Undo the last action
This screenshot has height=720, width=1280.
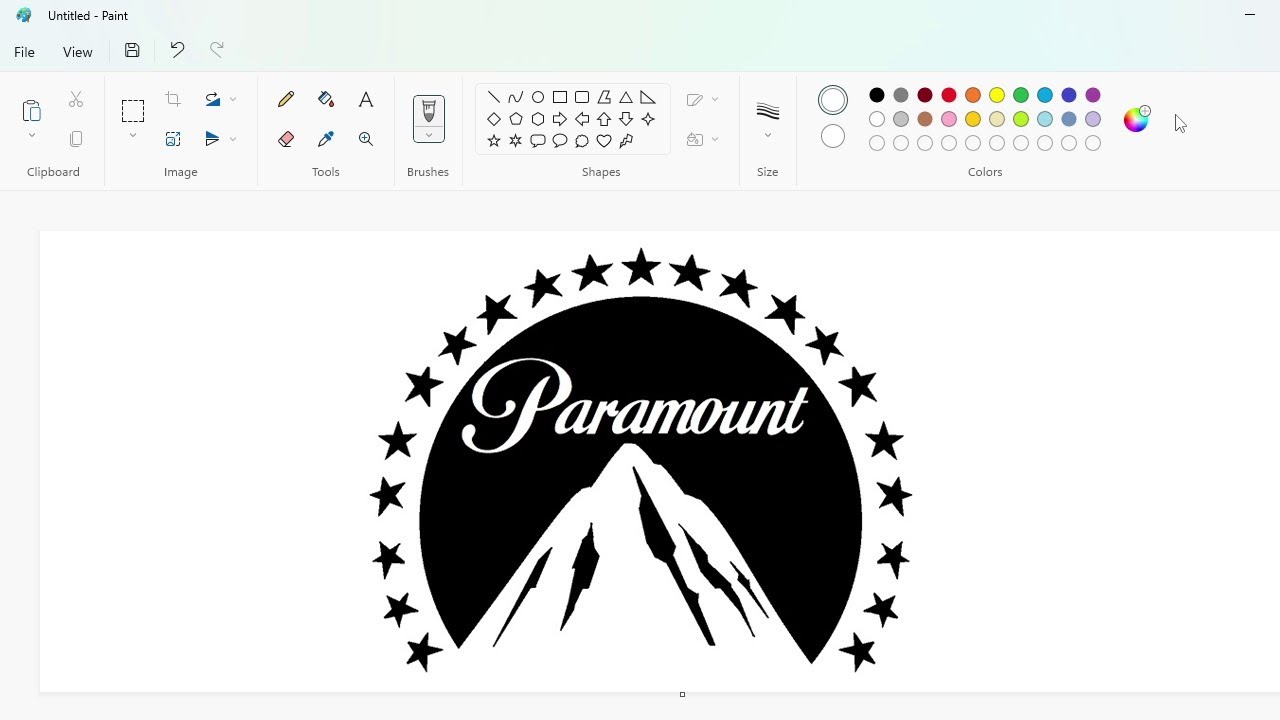[177, 50]
